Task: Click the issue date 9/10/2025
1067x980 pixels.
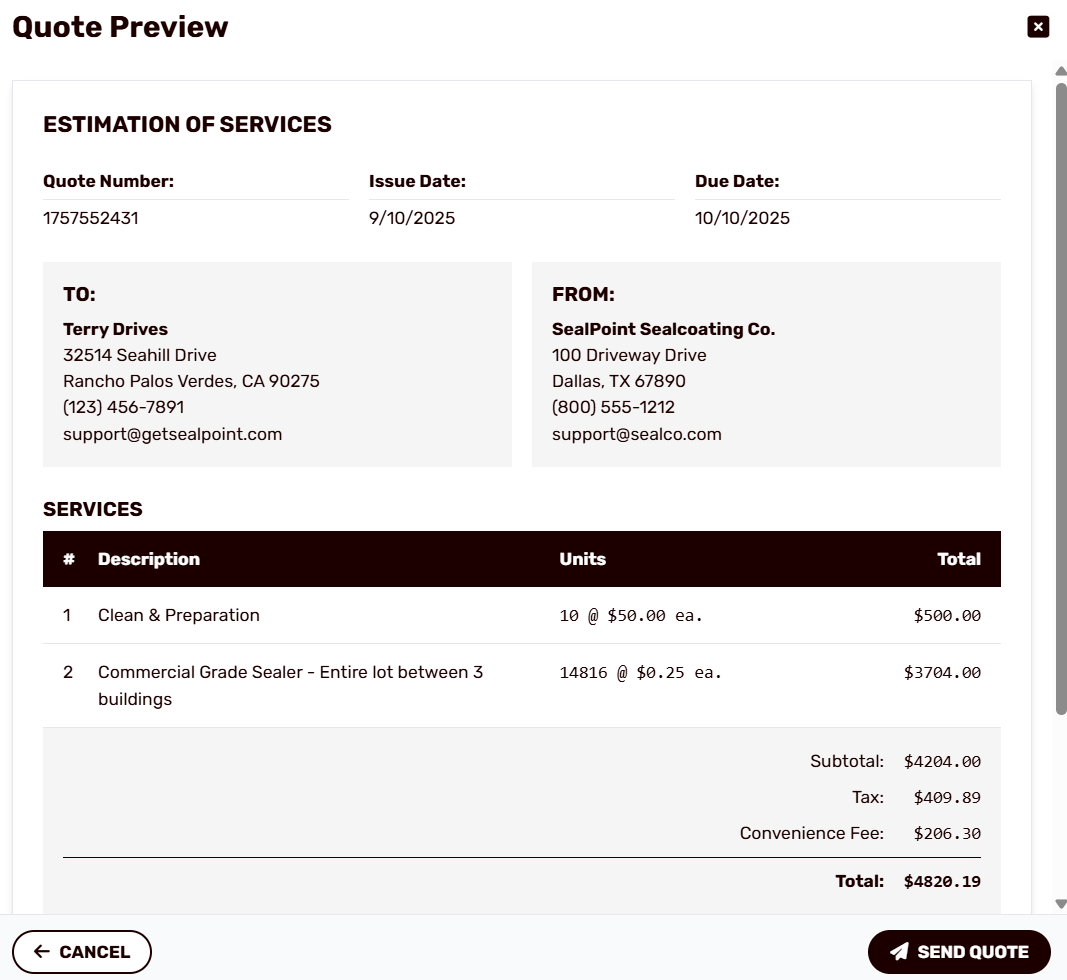Action: 412,218
